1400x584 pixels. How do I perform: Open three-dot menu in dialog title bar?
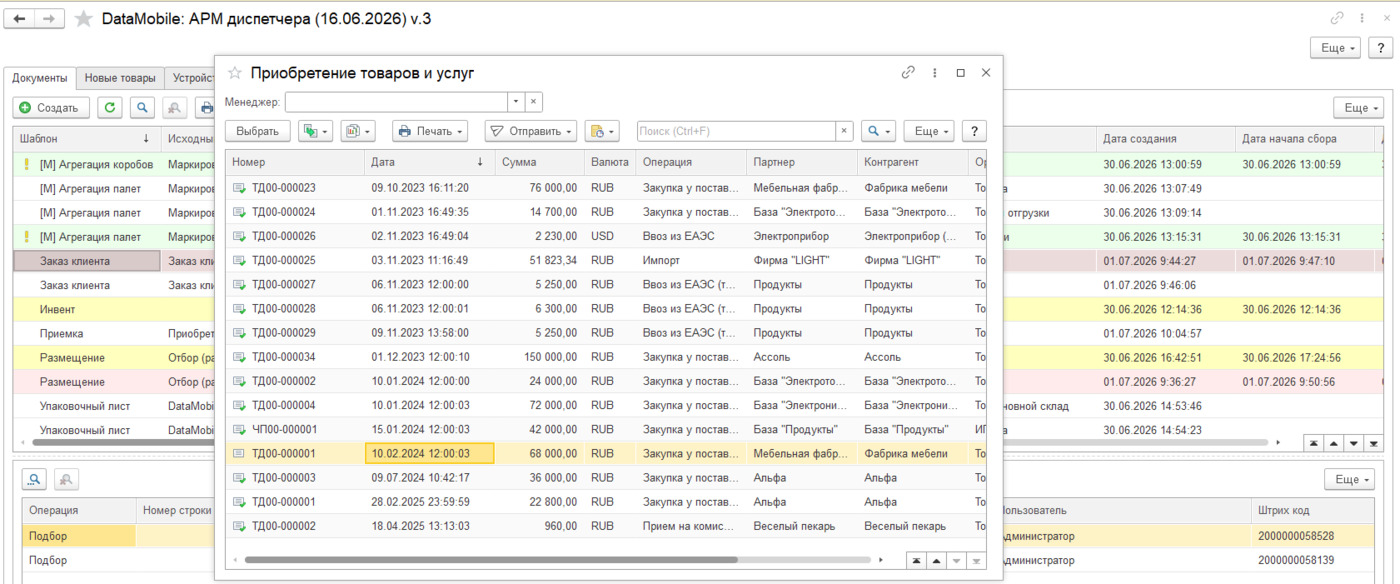click(x=934, y=73)
